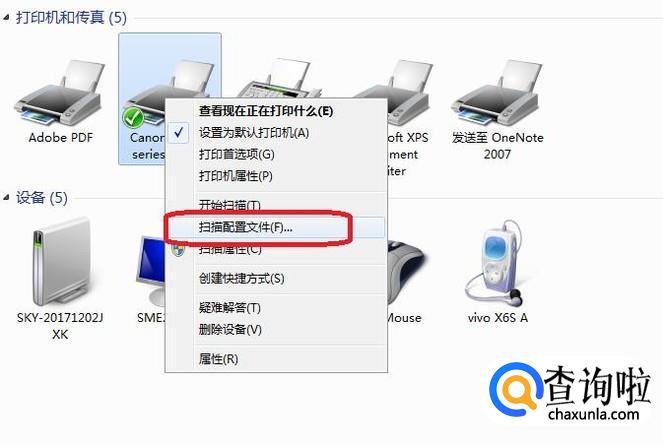This screenshot has width=663, height=445.
Task: Collapse the 打印机和传真 (5) group
Action: pos(6,17)
